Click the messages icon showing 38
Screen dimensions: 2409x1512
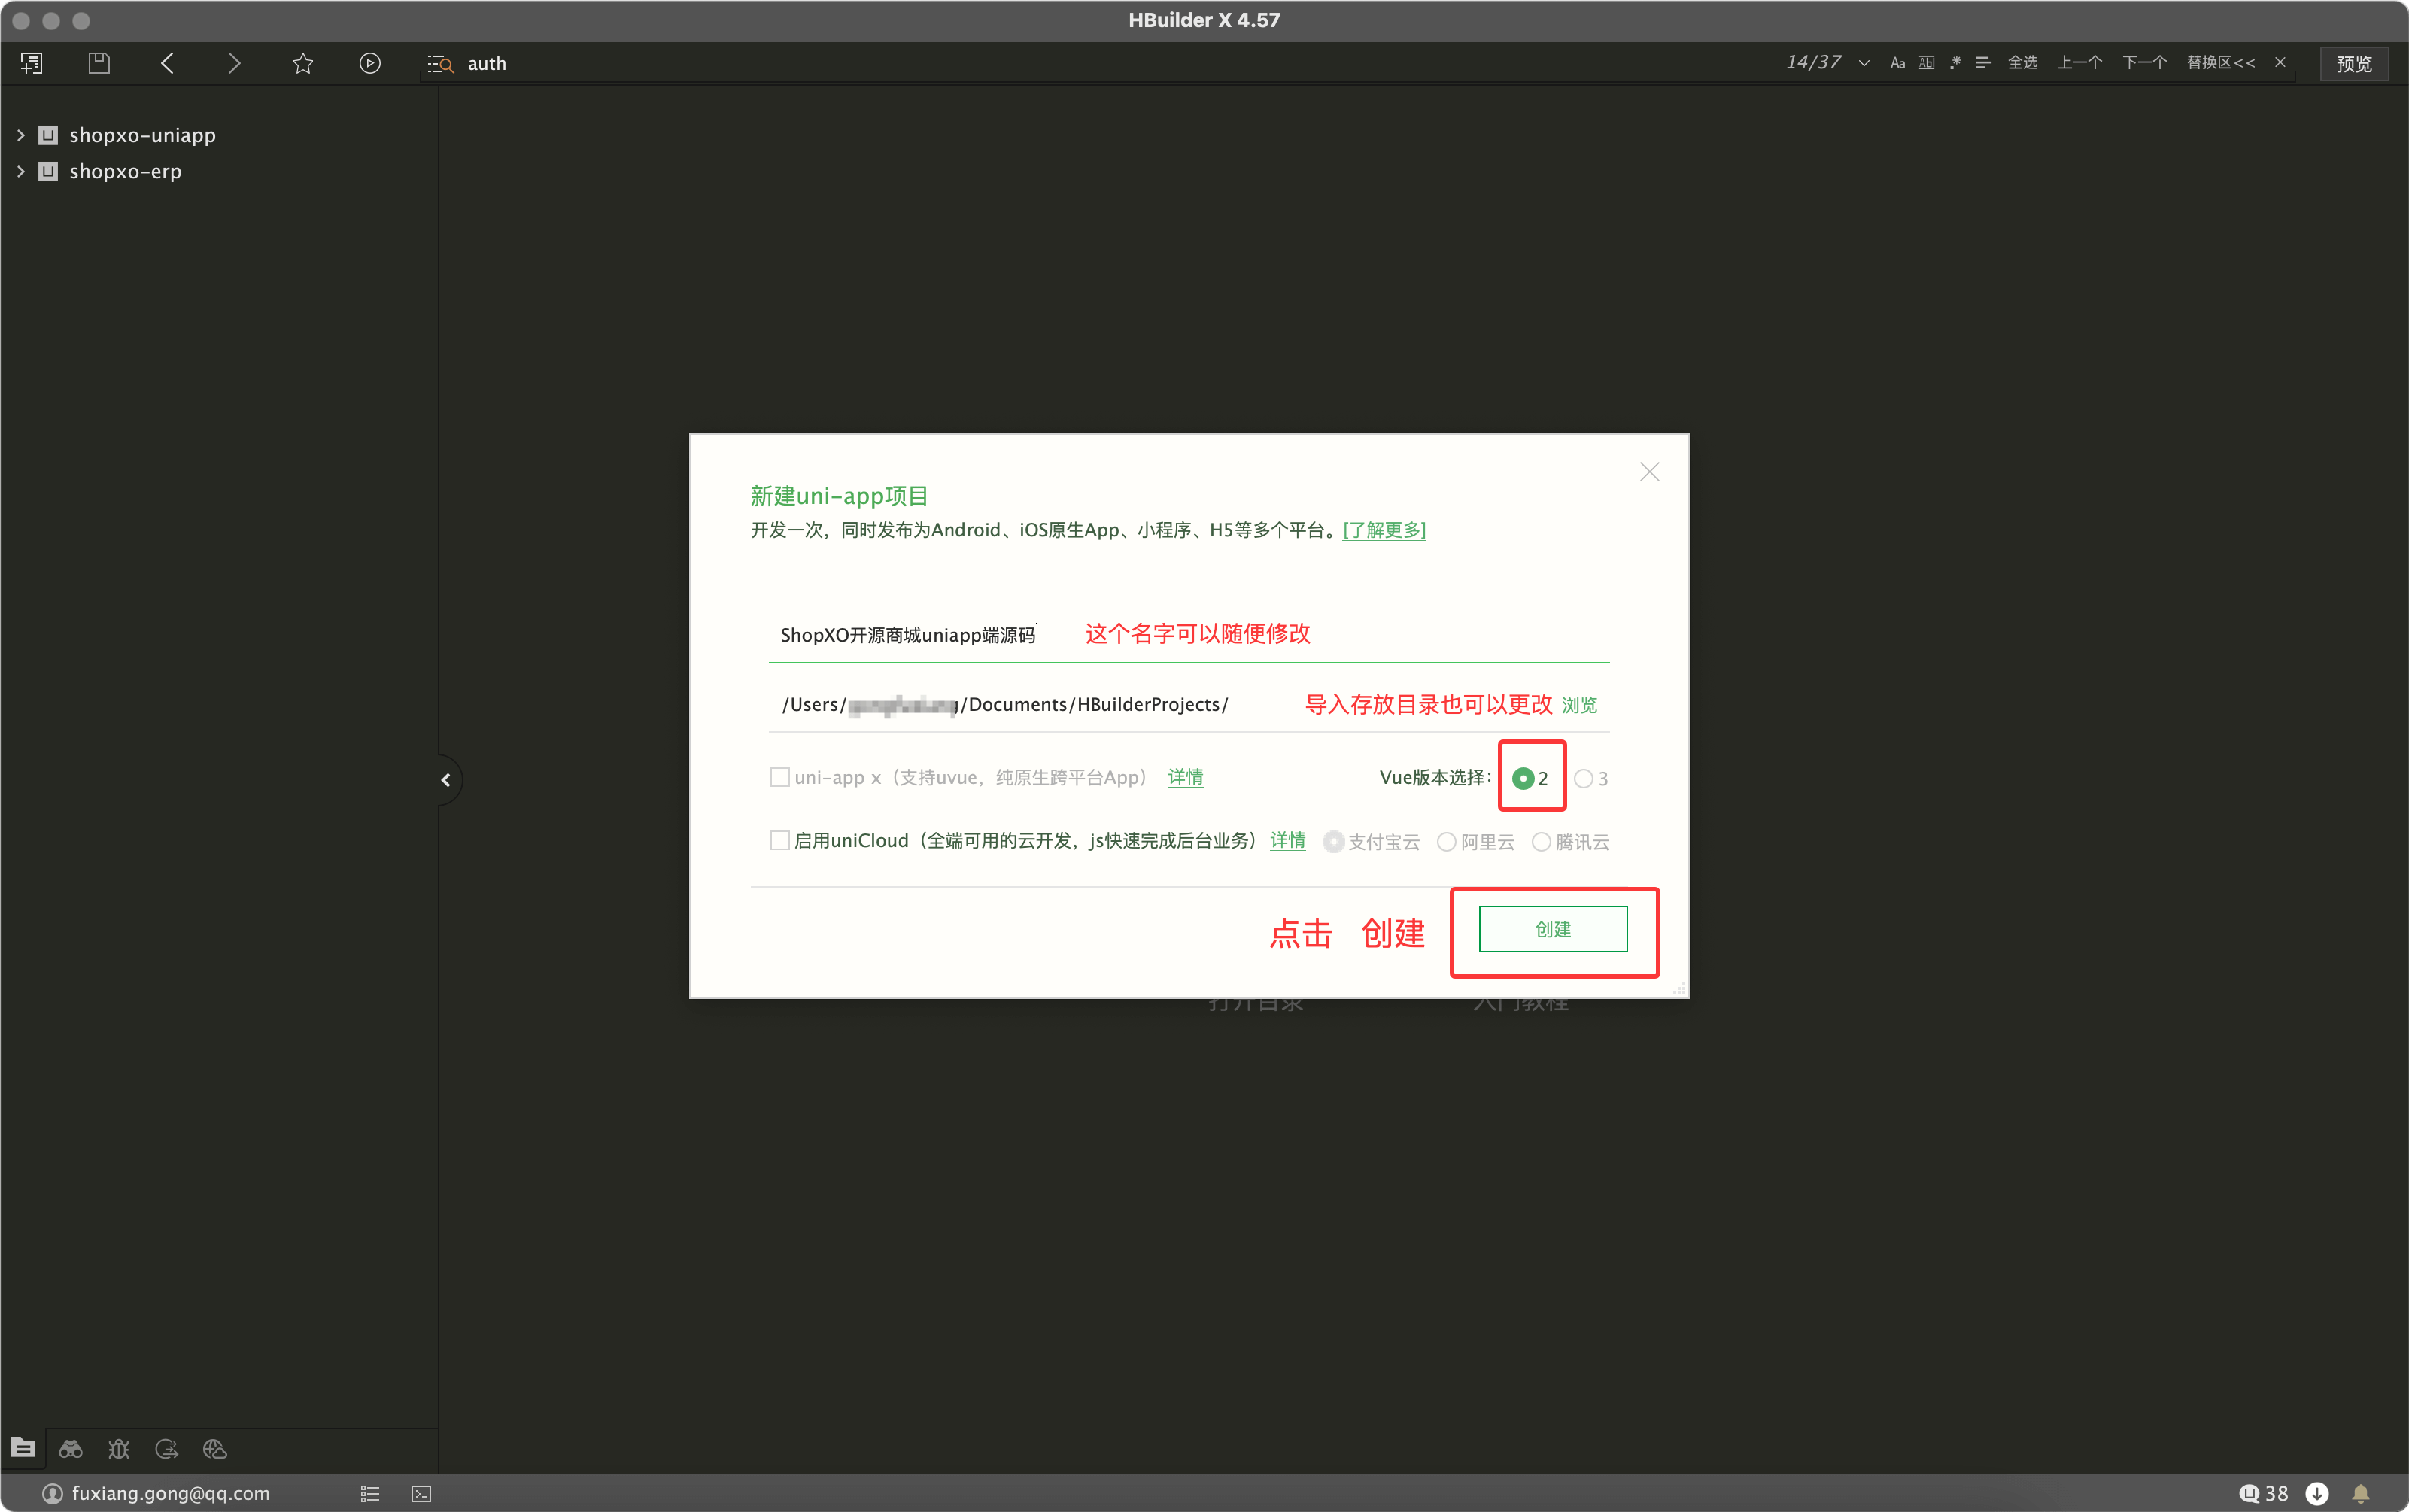click(x=2263, y=1493)
